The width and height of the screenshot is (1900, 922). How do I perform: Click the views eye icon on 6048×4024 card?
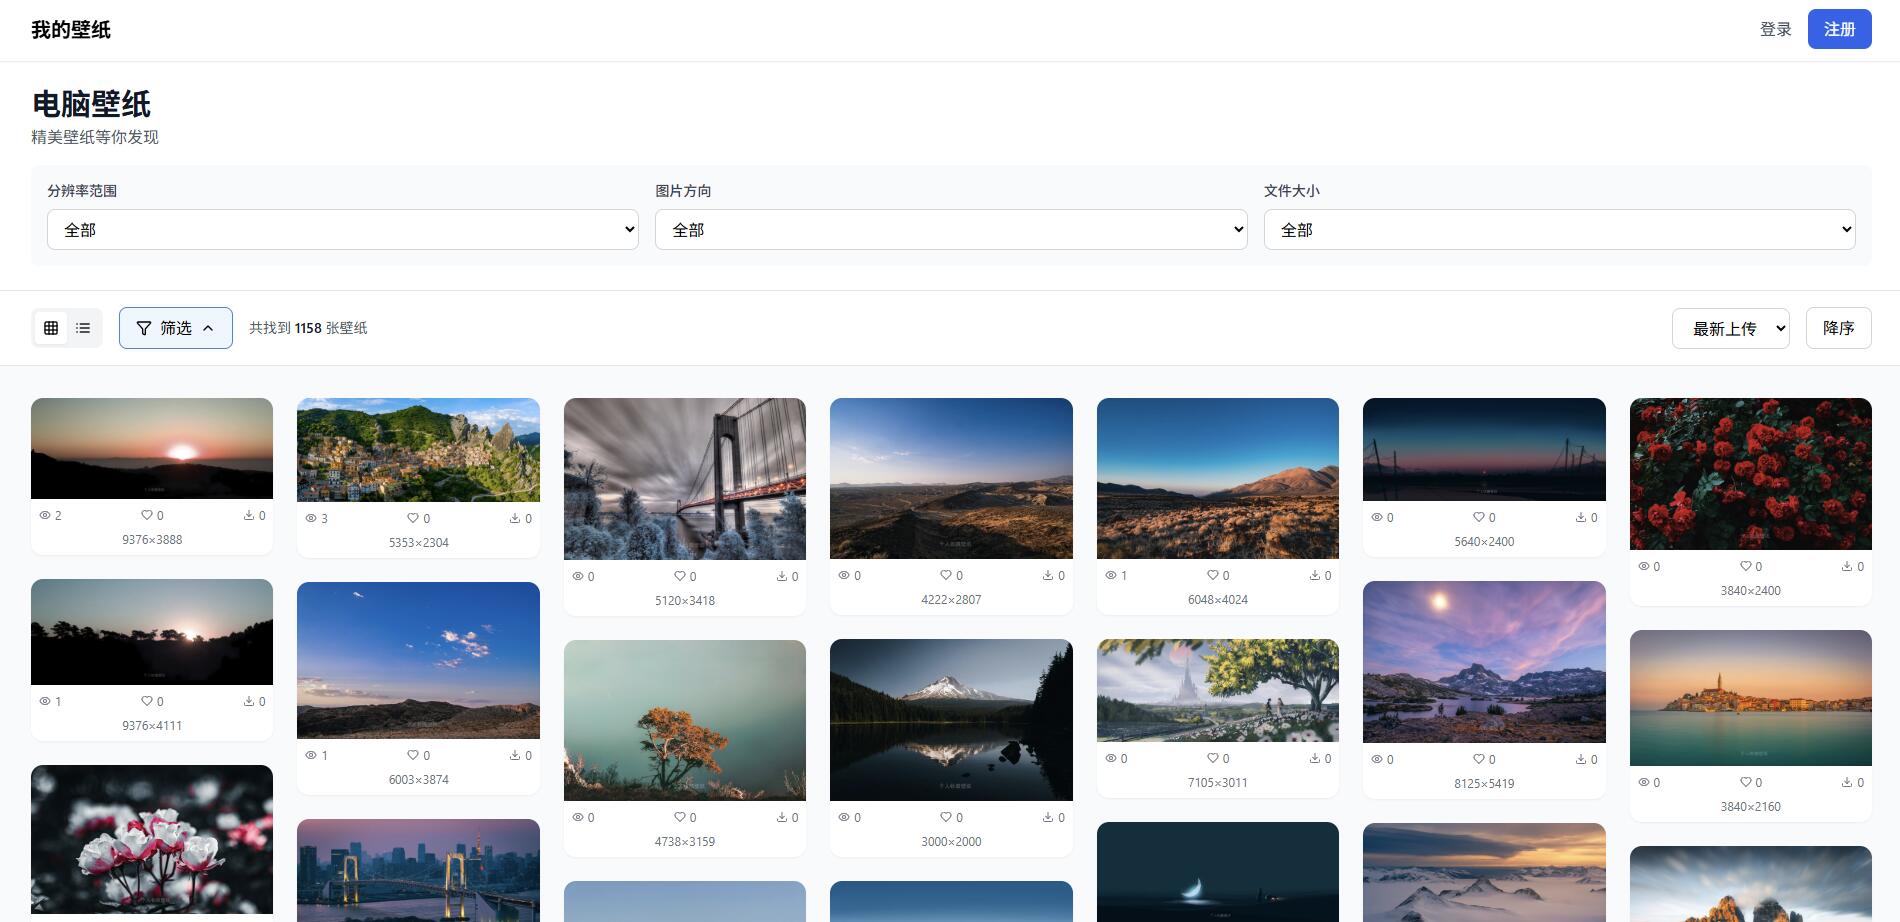[1110, 575]
